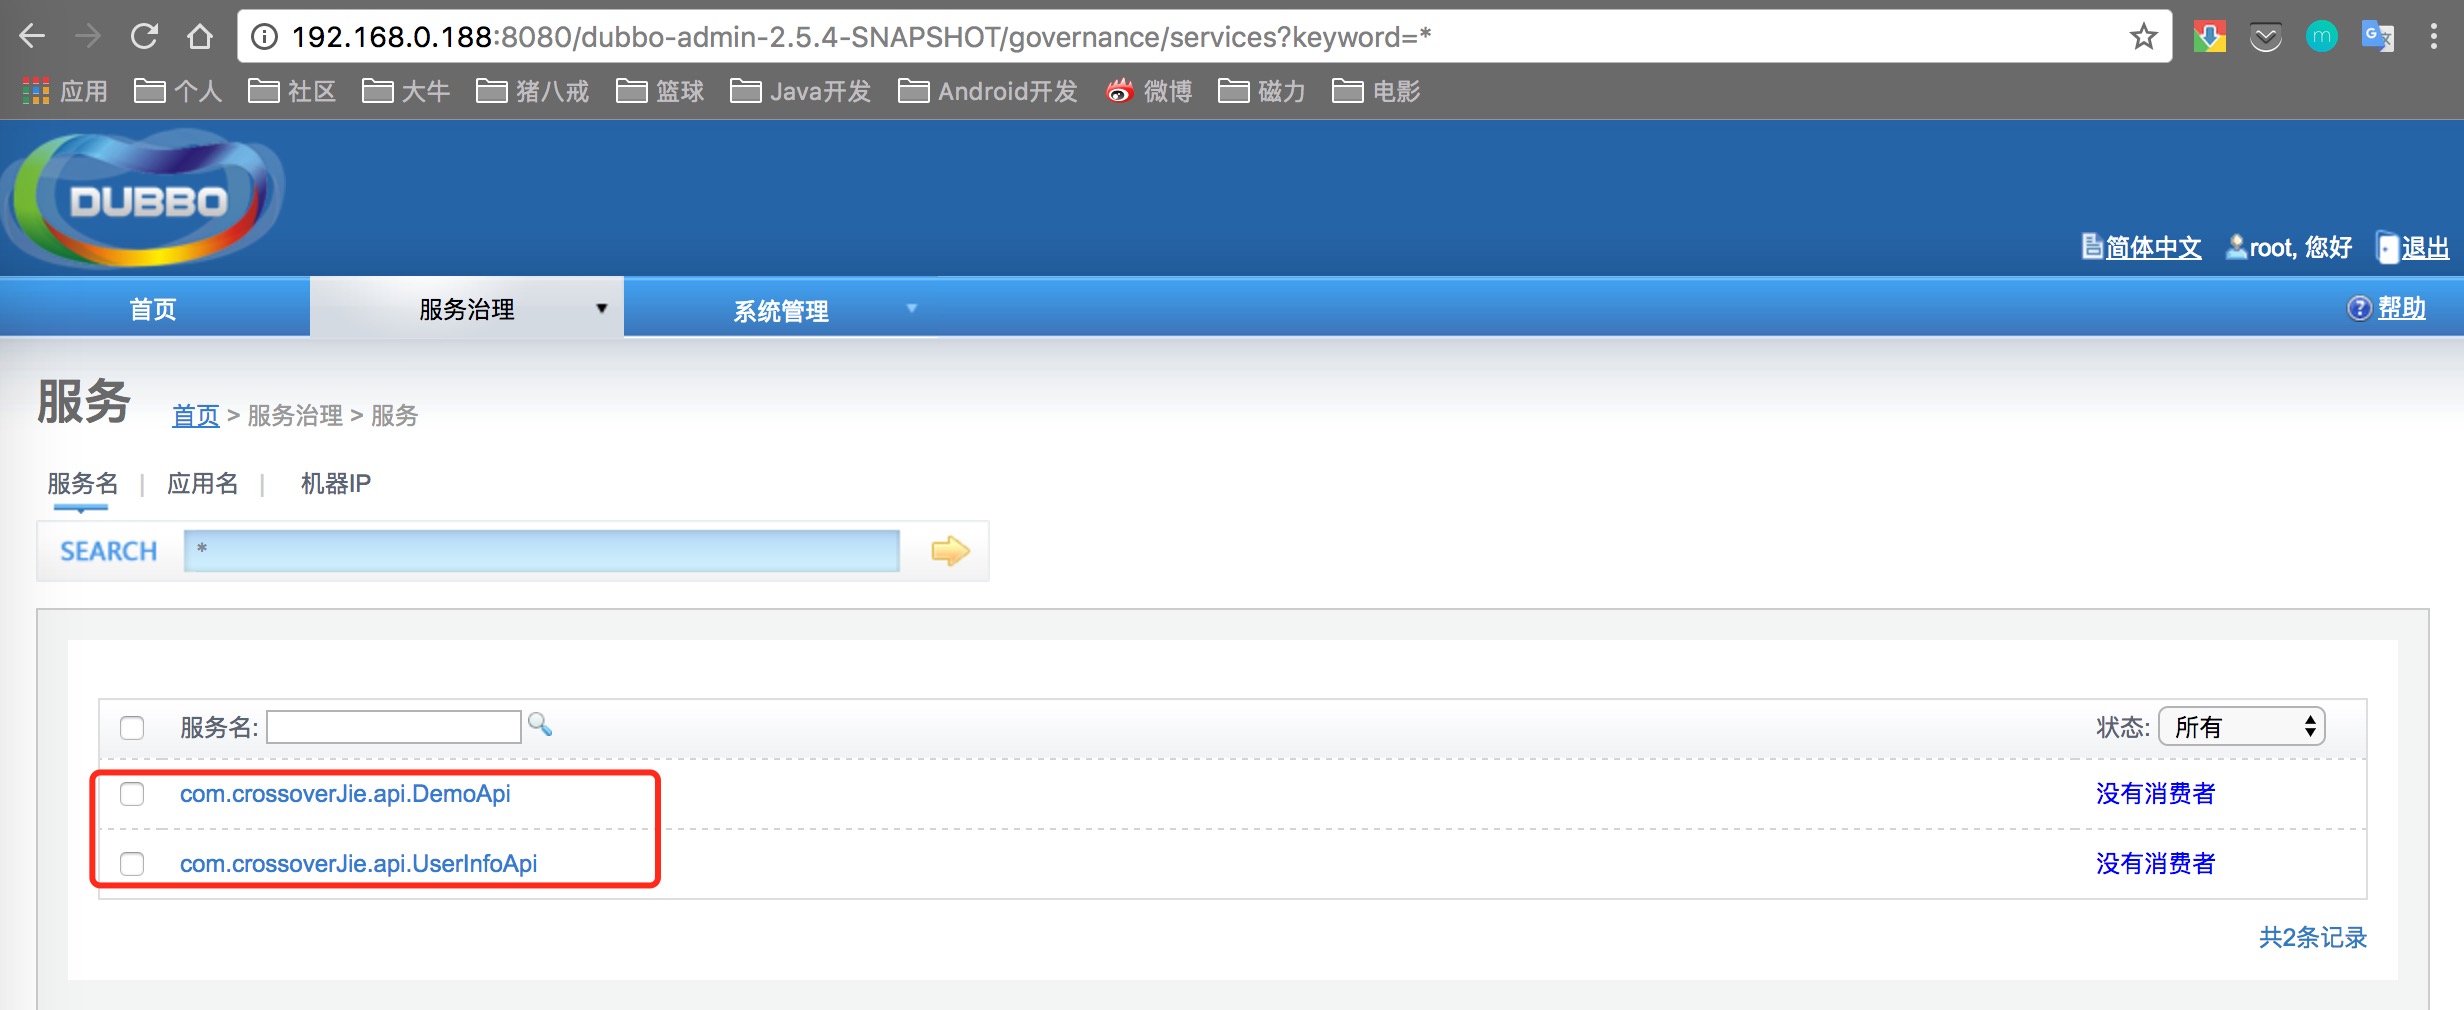Click the Dubbo logo

click(x=145, y=200)
